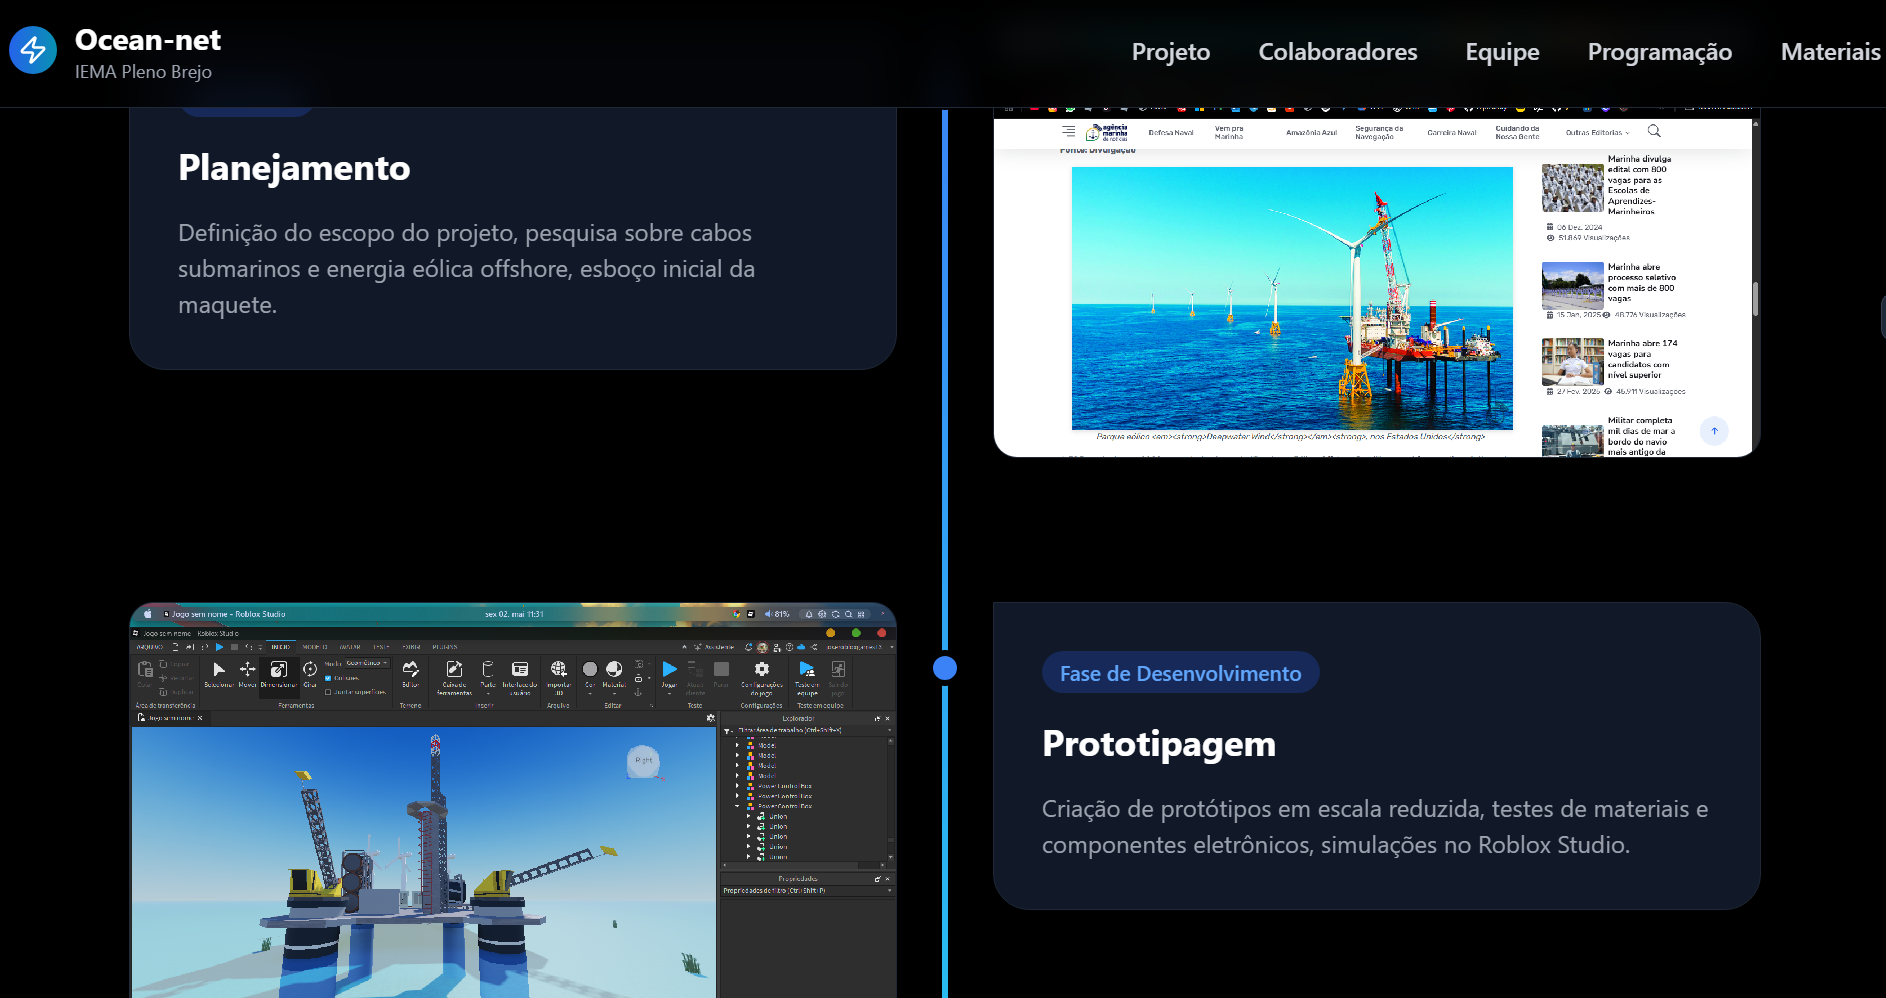Navigate to Programação in the header
Viewport: 1886px width, 998px height.
pos(1659,52)
